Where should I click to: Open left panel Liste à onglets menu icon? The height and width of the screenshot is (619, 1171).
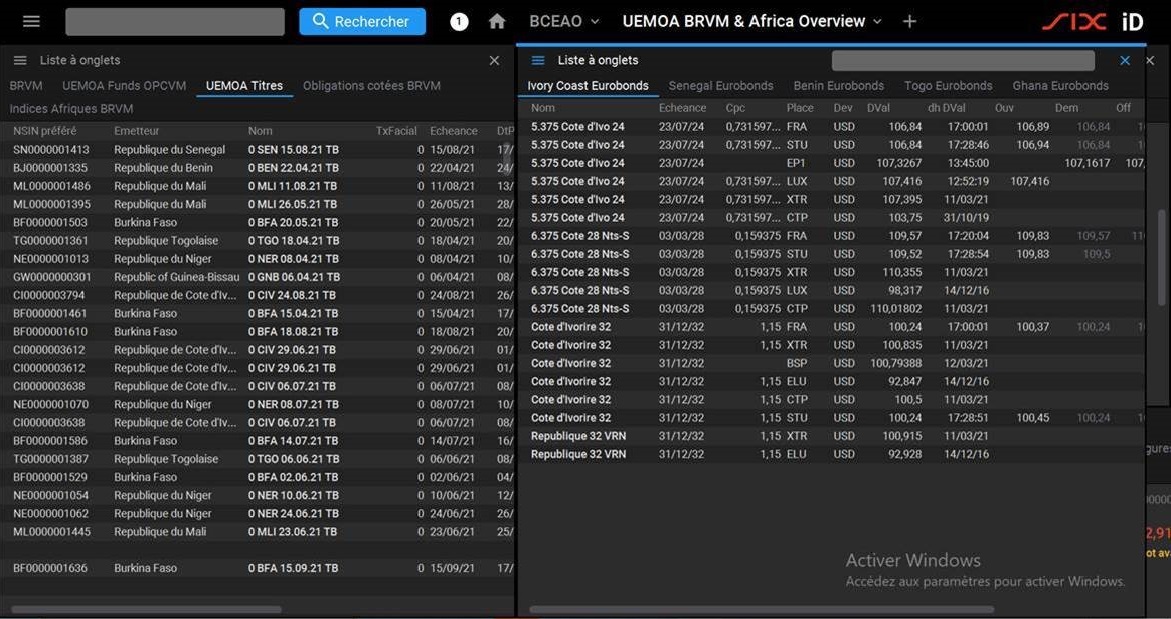tap(20, 60)
